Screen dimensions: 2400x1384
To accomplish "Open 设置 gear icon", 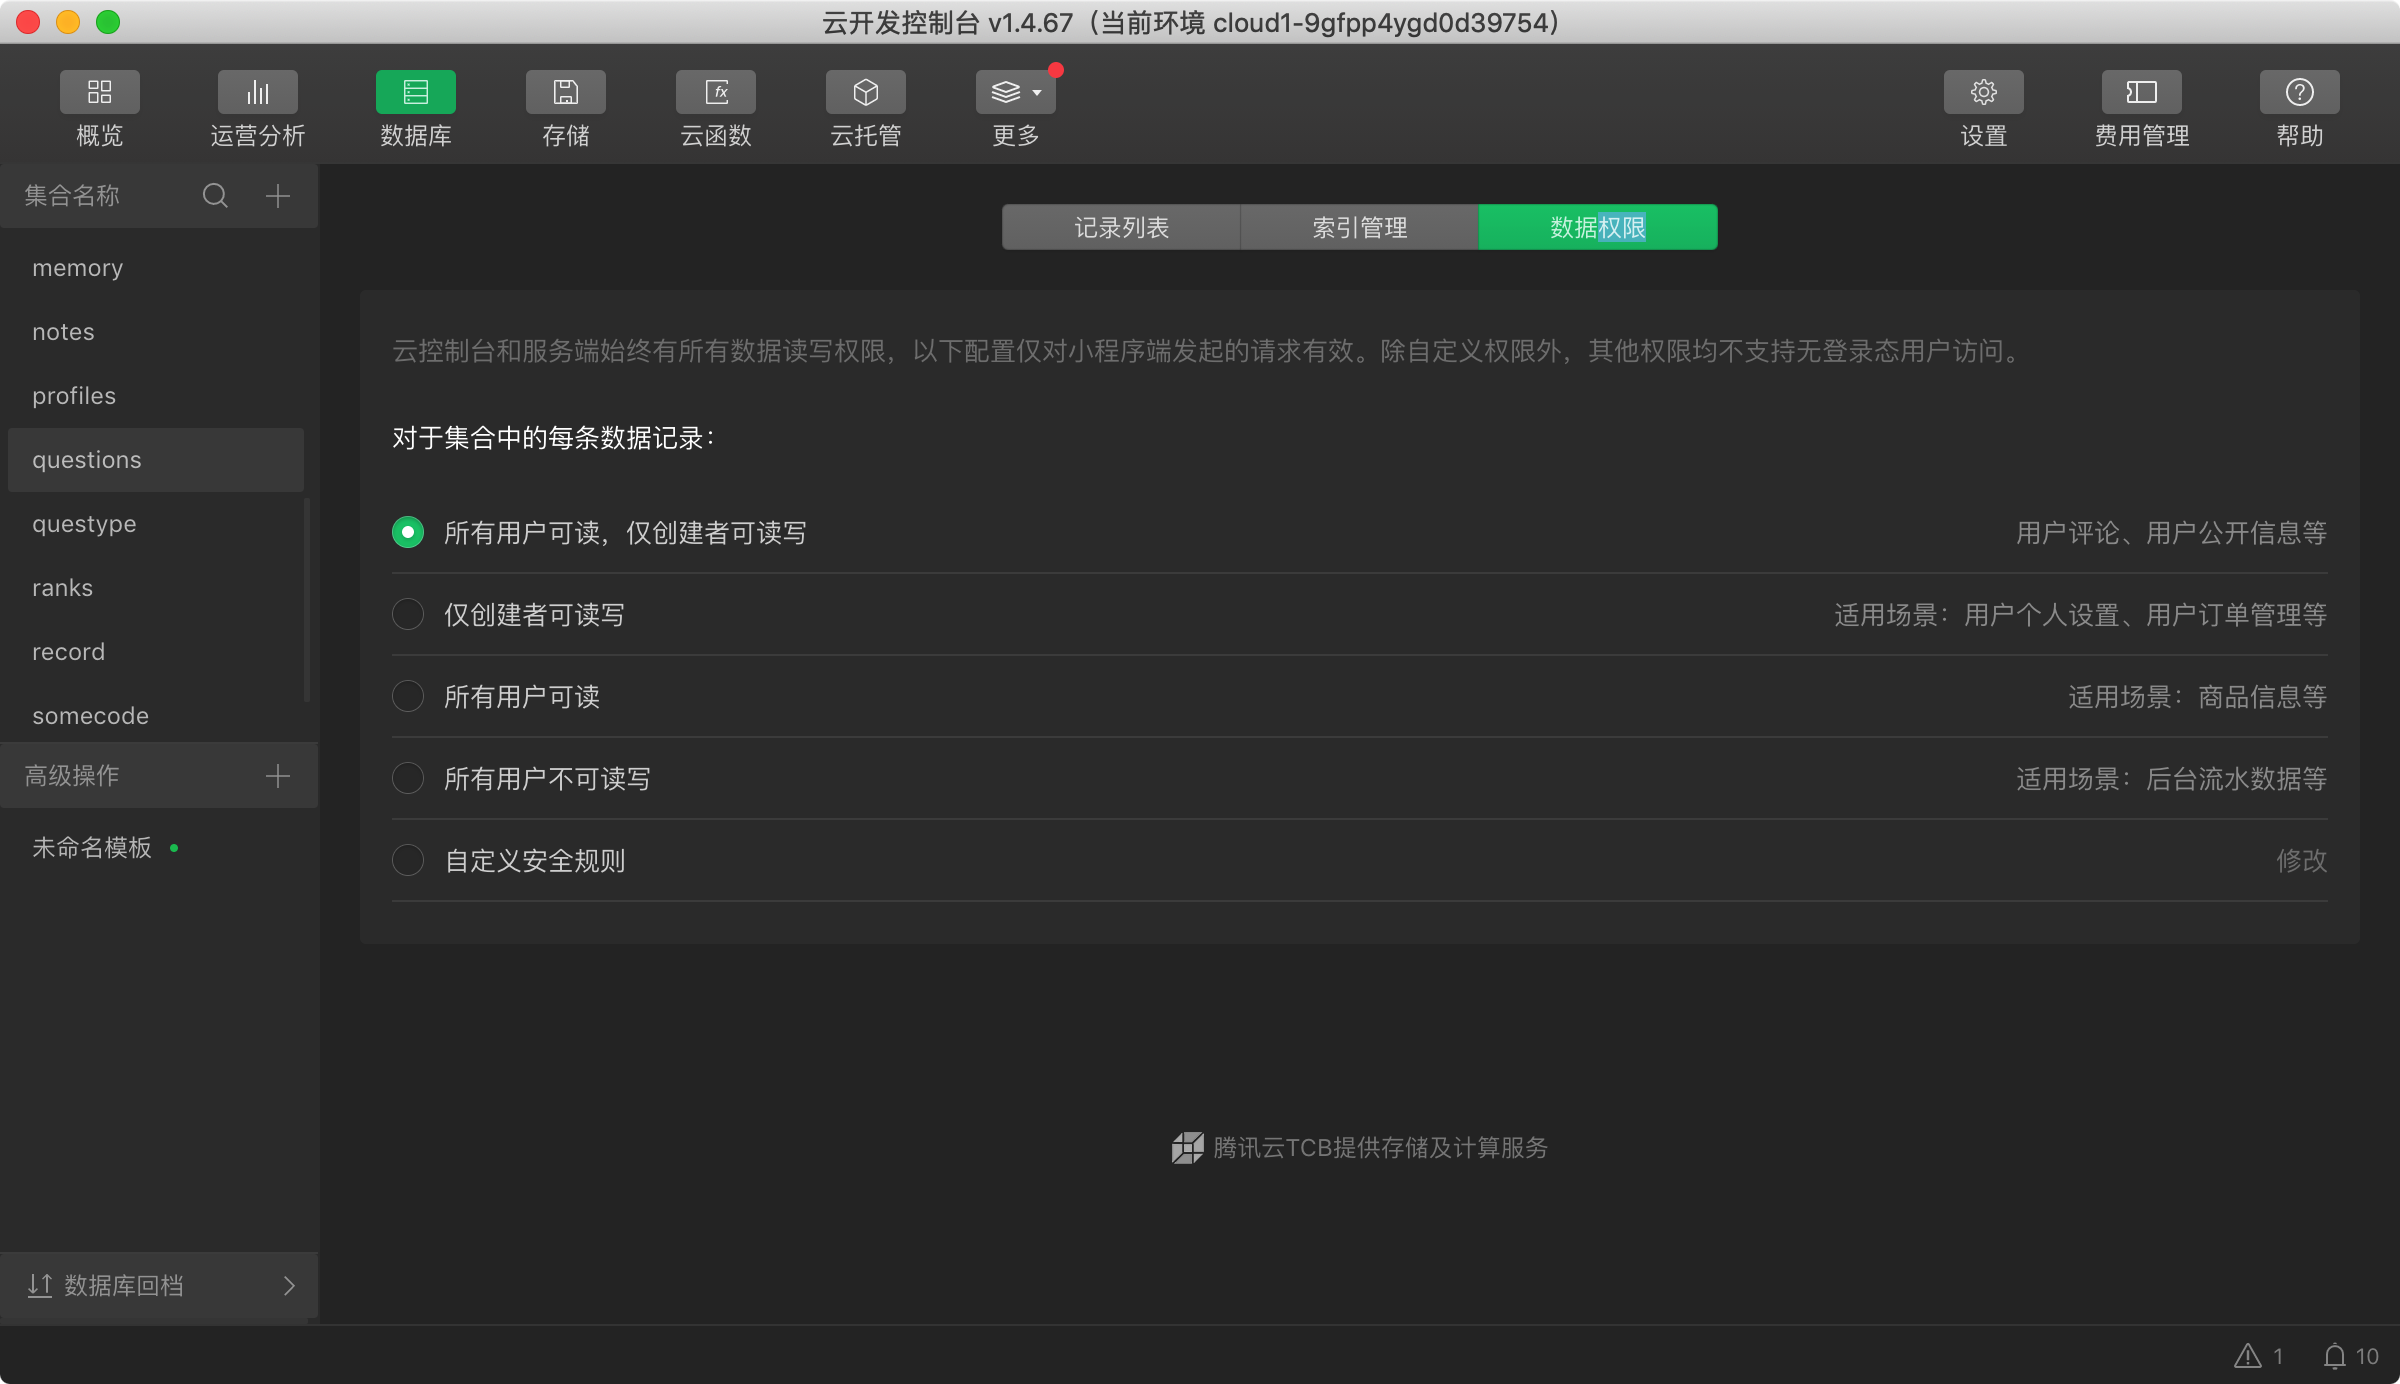I will 1983,92.
